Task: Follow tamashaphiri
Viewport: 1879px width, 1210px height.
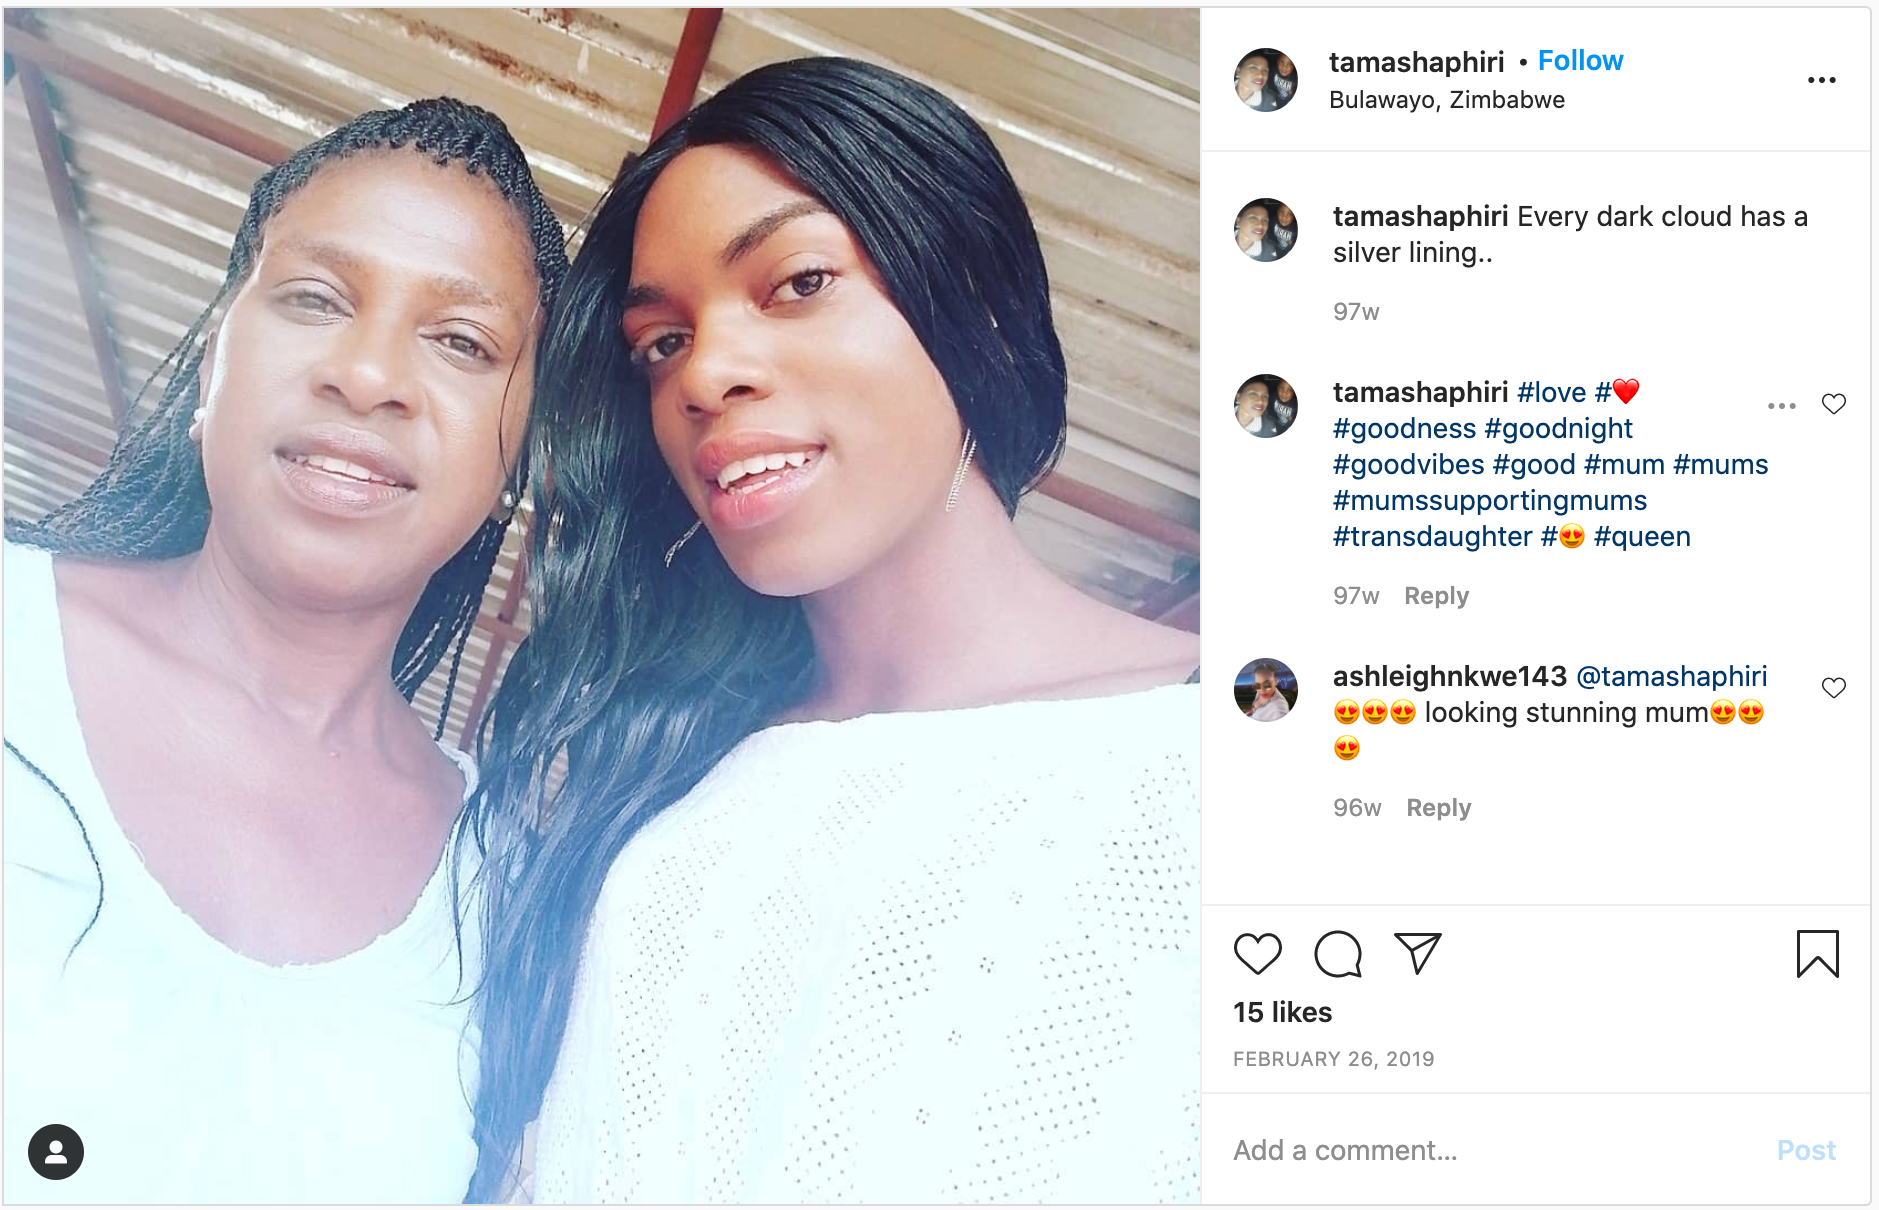Action: 1580,61
